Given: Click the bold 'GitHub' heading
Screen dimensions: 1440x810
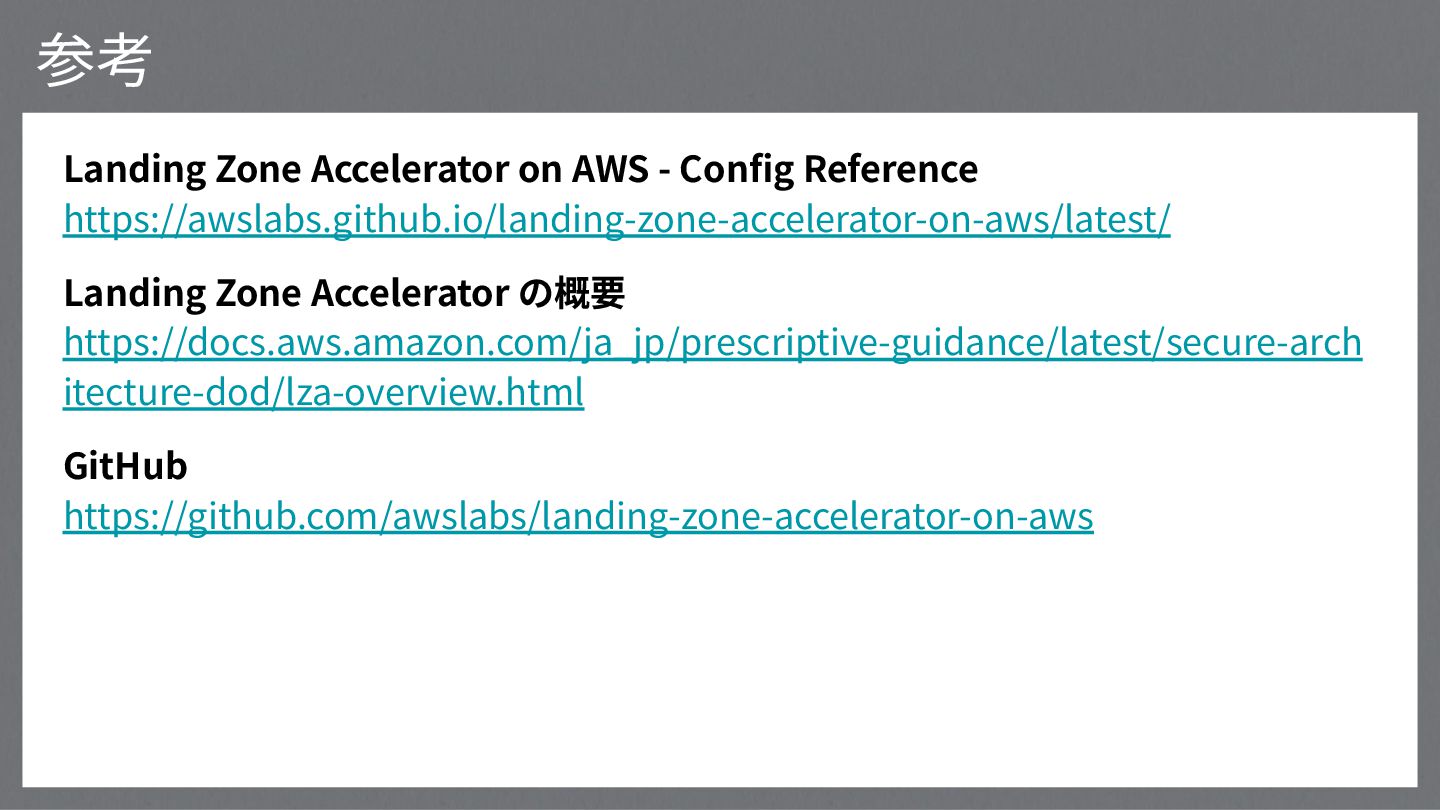Looking at the screenshot, I should [x=125, y=466].
